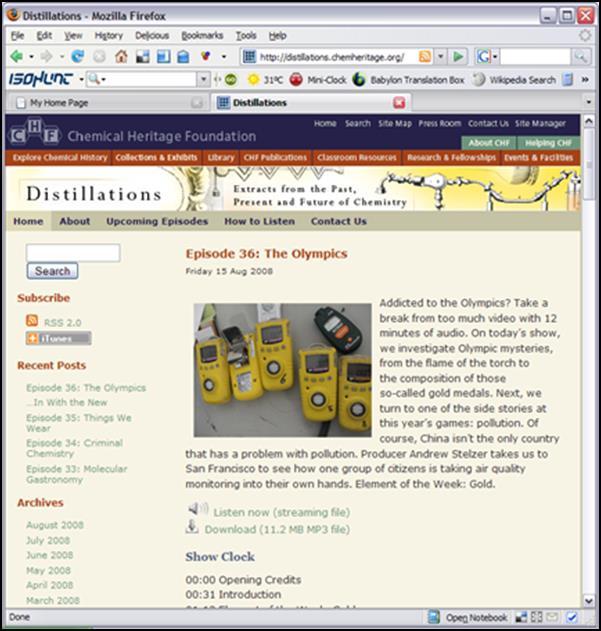Open Babylon Translation Box
The height and width of the screenshot is (631, 601).
tap(409, 80)
